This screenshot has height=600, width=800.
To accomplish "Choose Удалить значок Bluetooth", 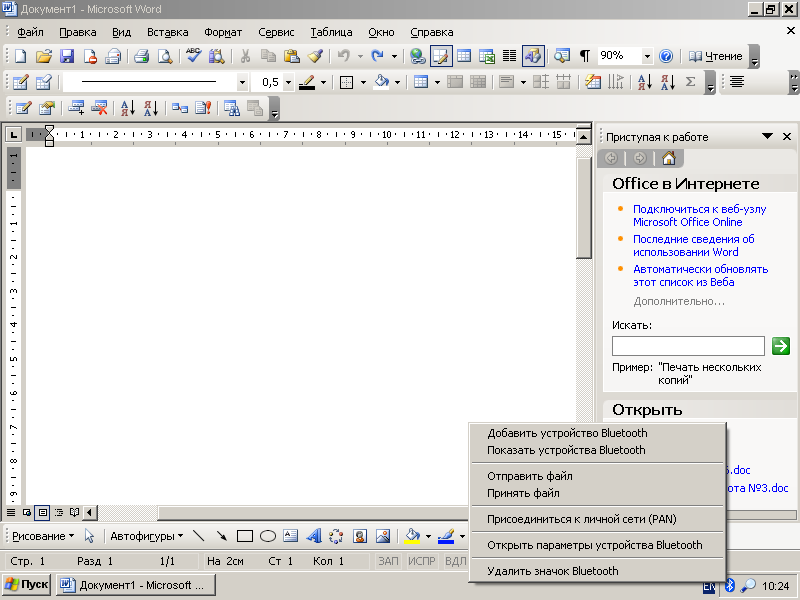I will tap(597, 571).
